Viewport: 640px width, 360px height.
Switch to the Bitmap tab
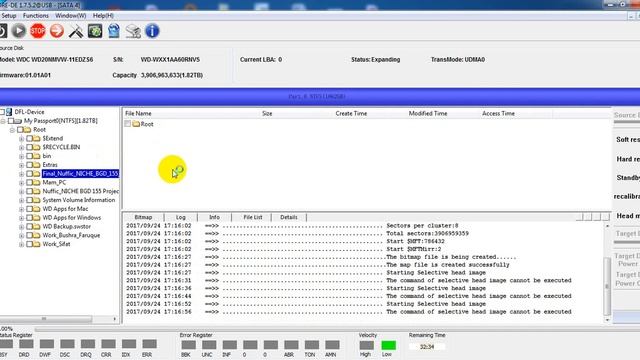(x=143, y=217)
